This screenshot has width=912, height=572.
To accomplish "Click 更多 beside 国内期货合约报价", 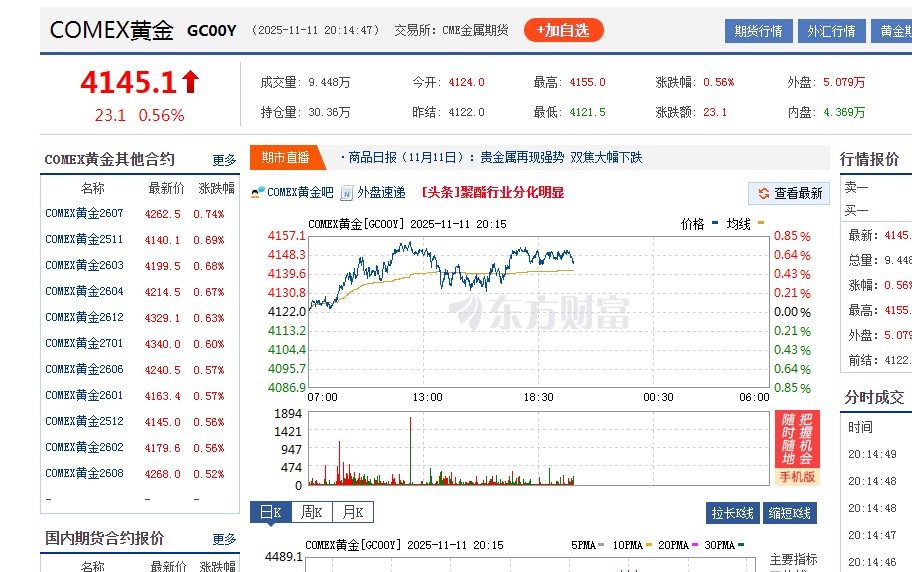I will click(x=224, y=539).
